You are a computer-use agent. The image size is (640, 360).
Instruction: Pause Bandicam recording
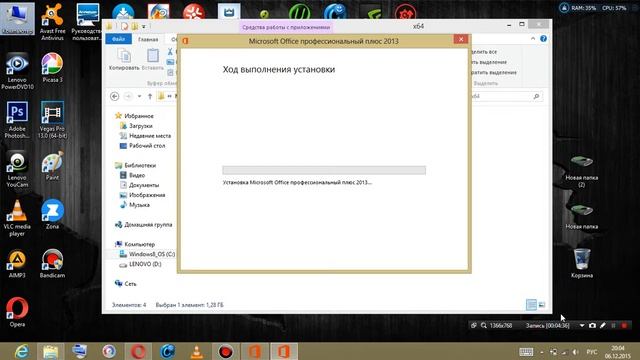point(613,325)
